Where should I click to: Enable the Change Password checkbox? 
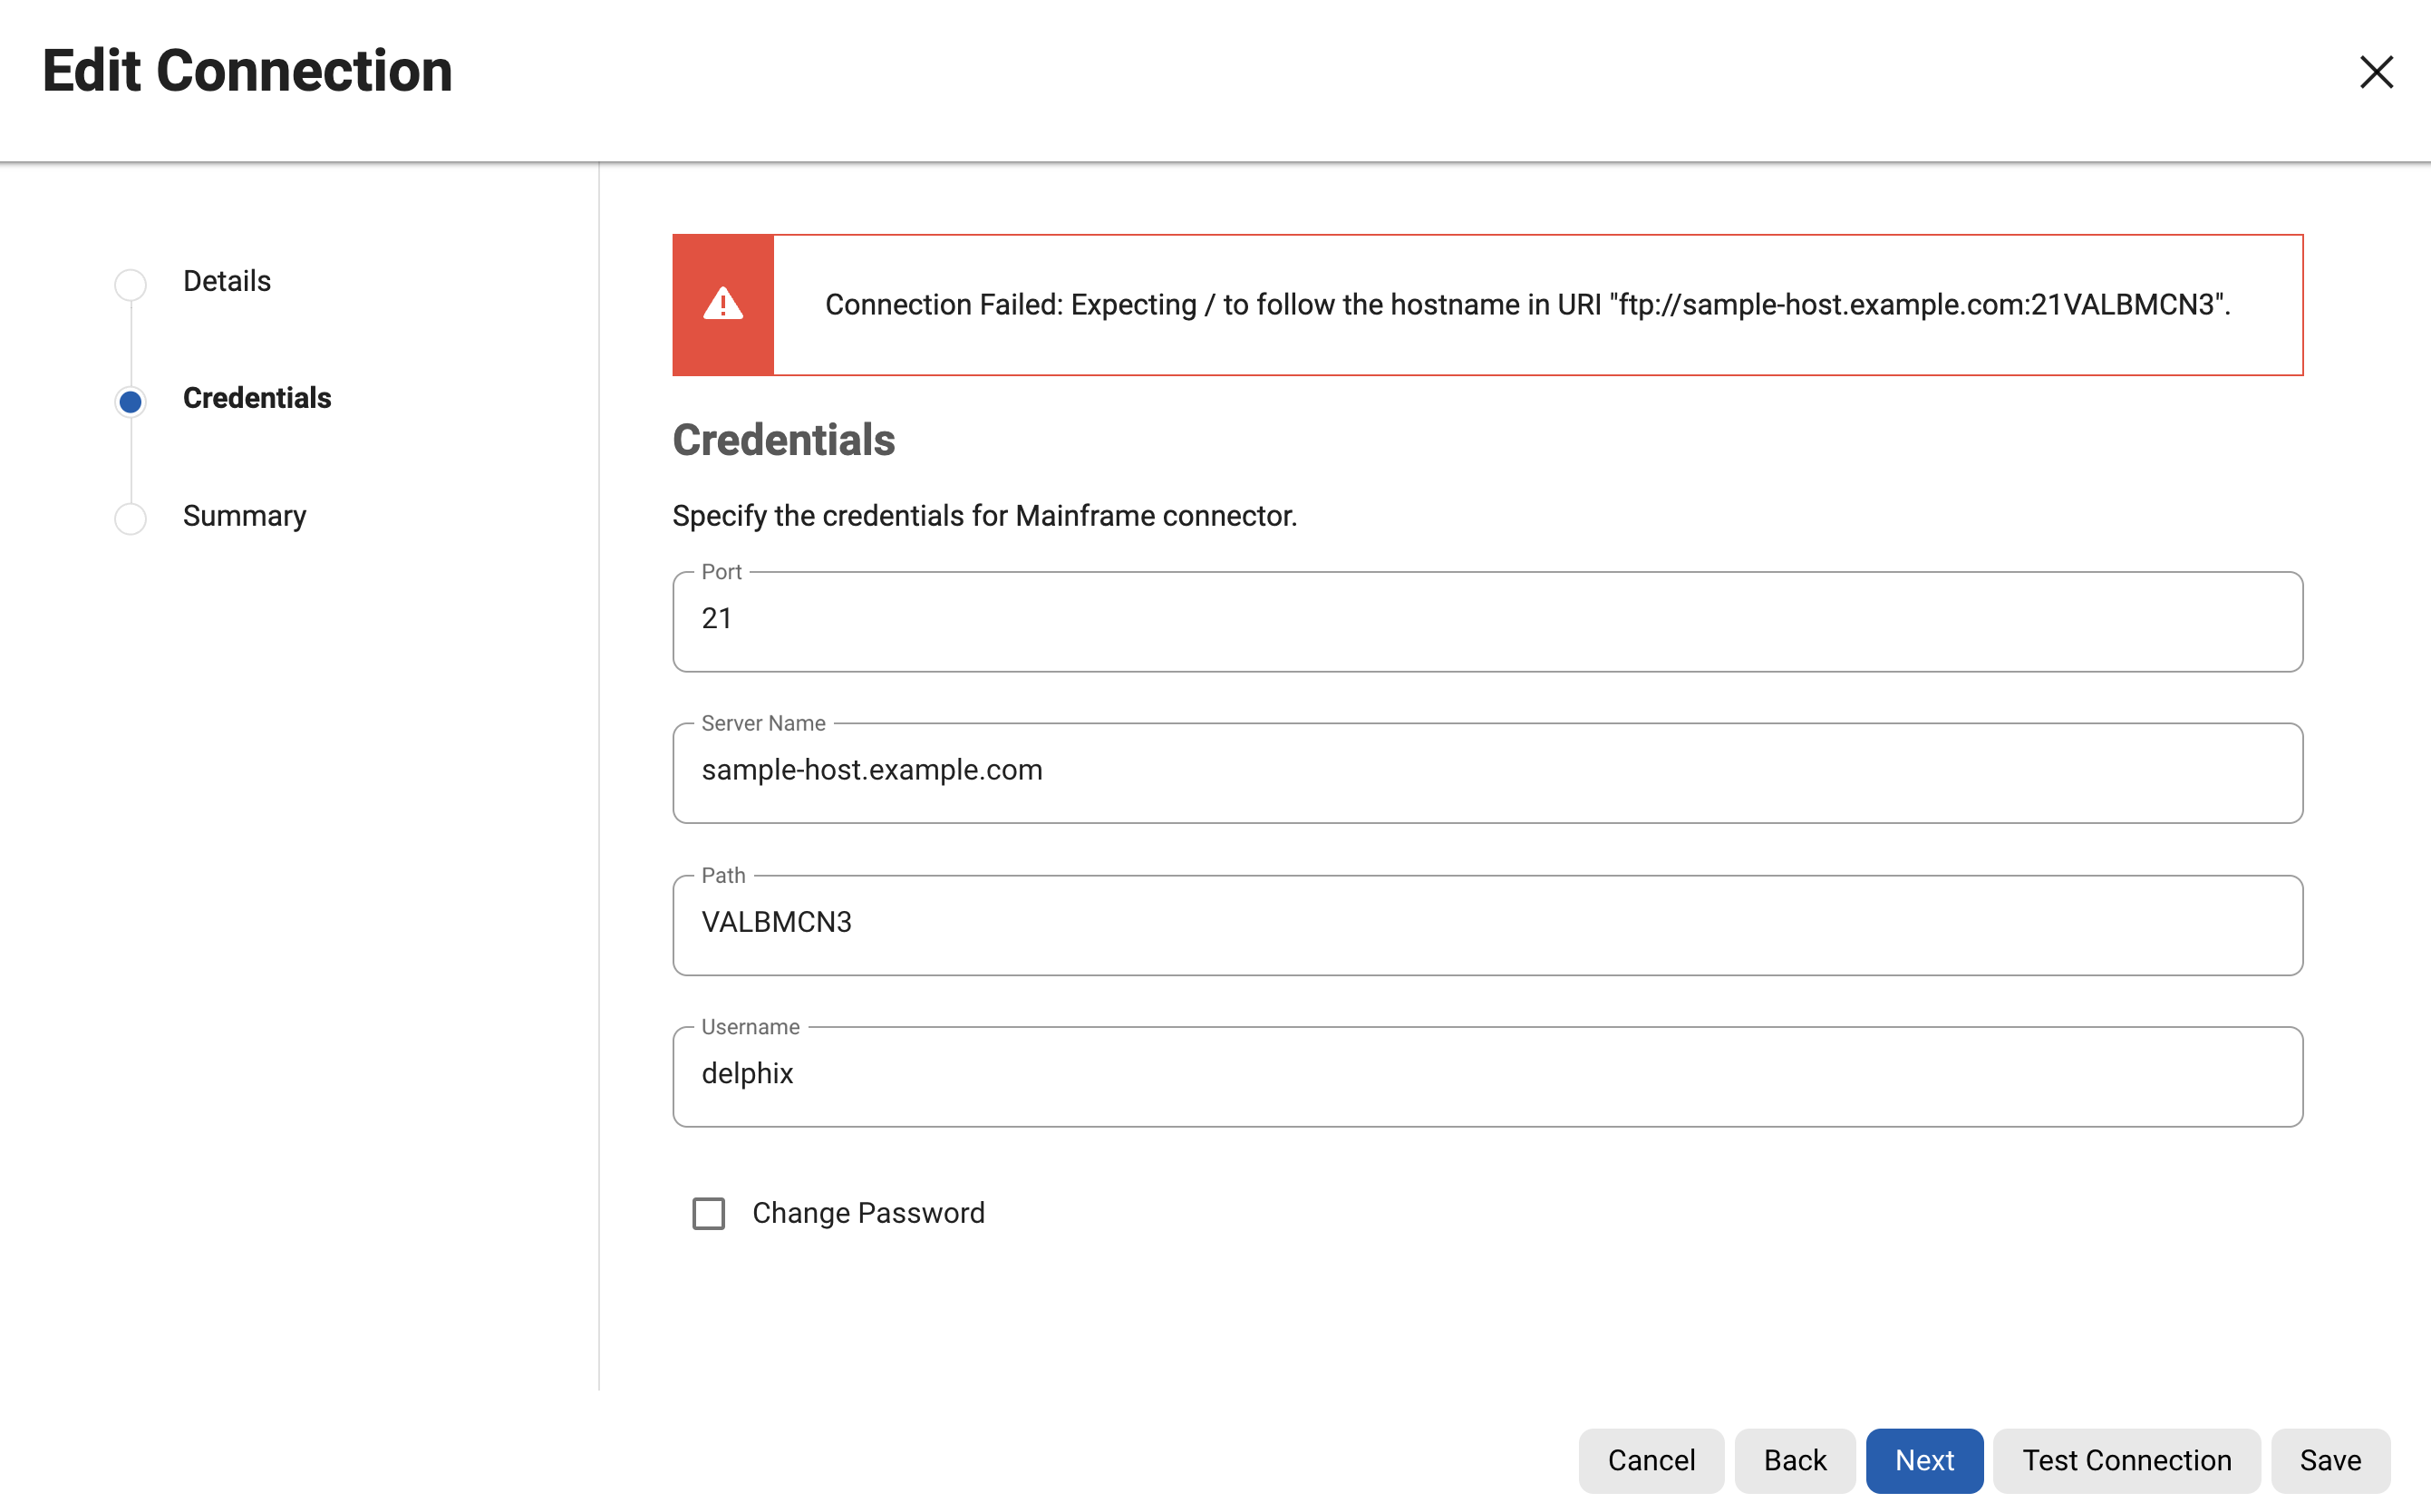pos(708,1213)
